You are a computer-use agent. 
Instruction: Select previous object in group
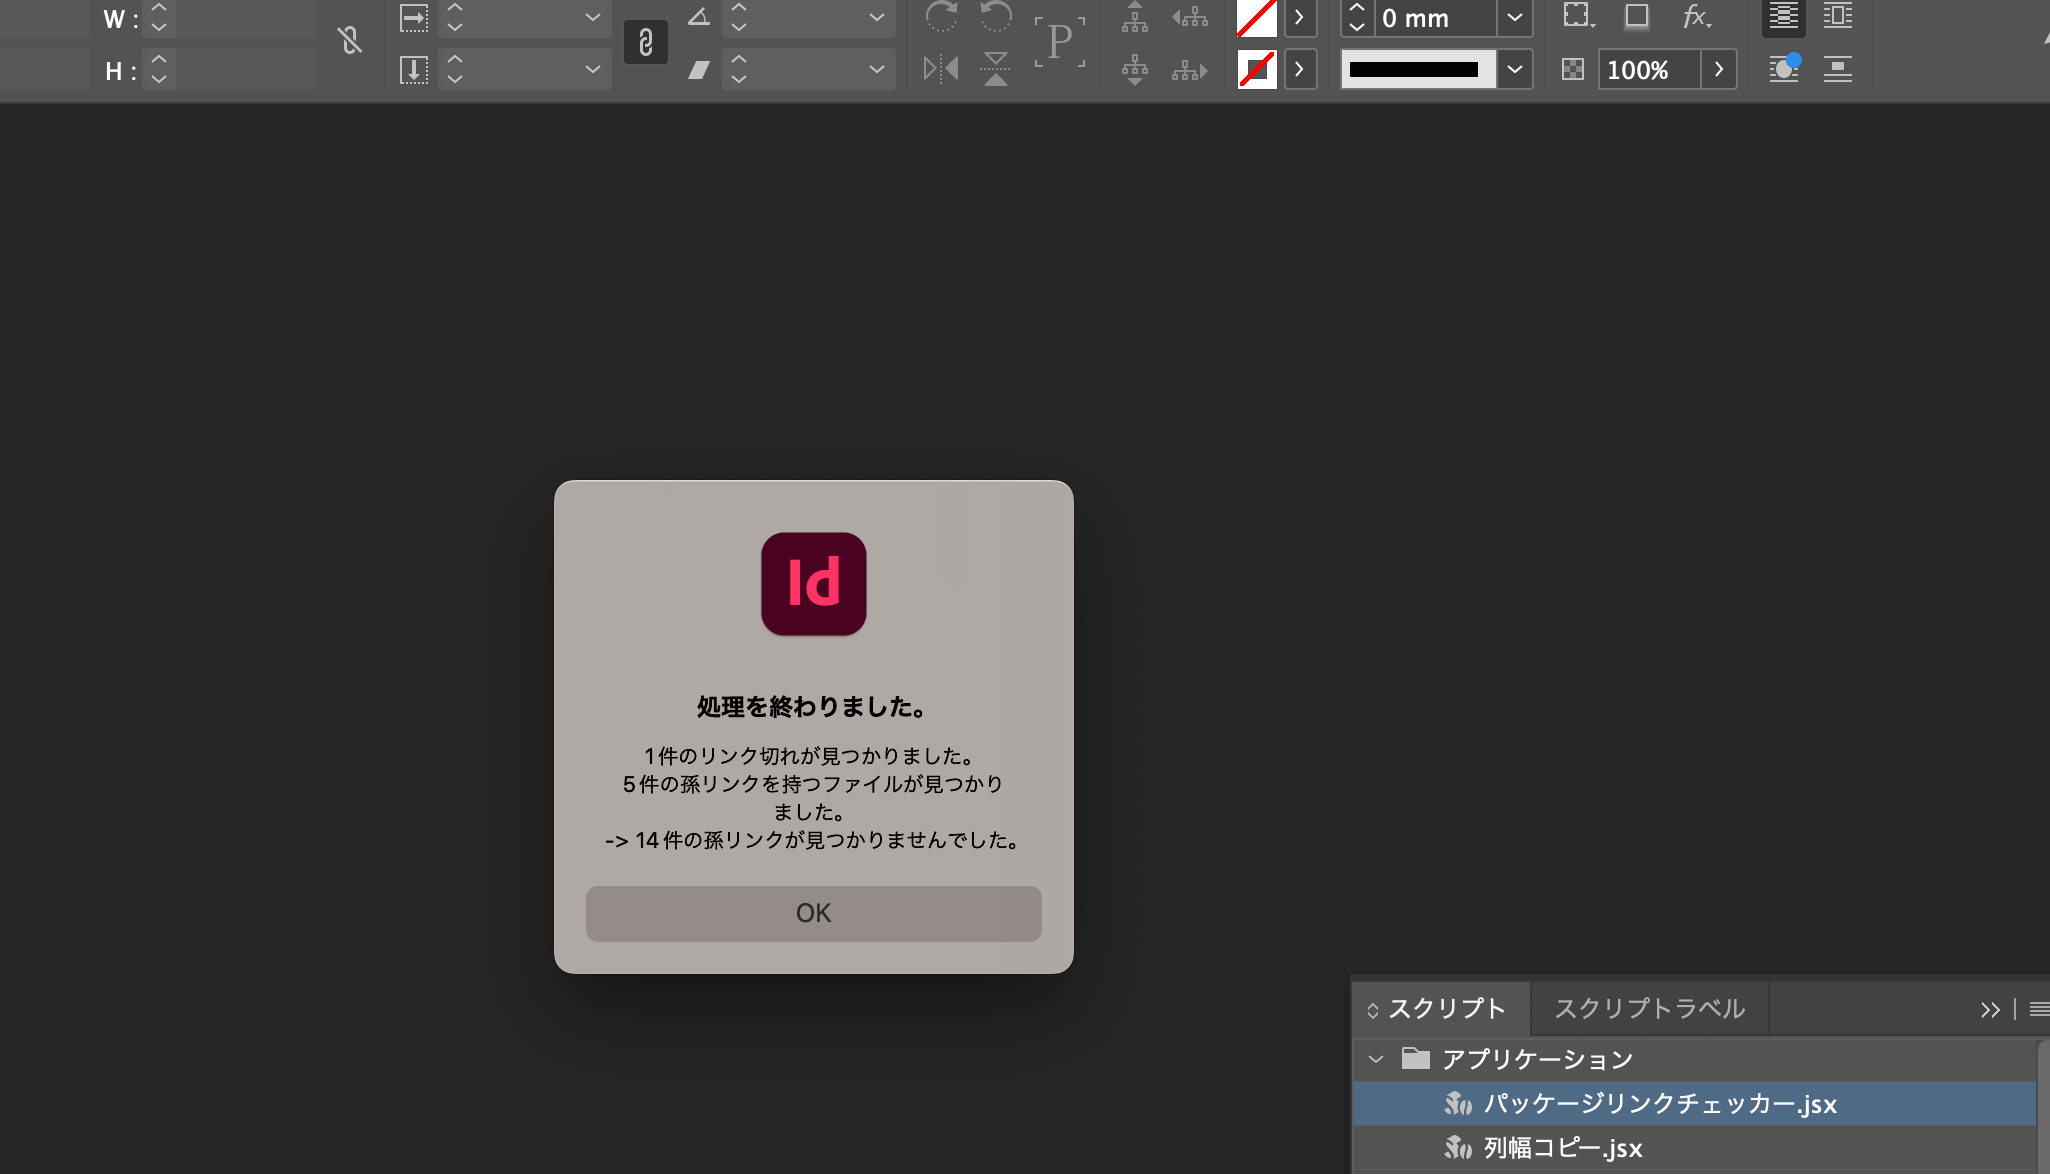[x=1189, y=16]
